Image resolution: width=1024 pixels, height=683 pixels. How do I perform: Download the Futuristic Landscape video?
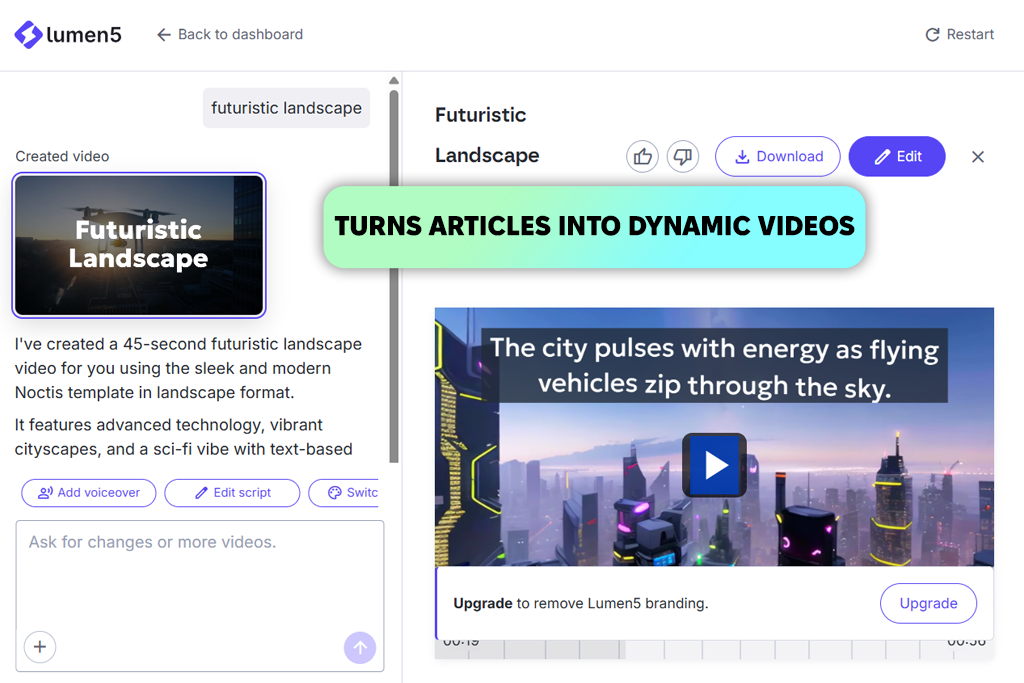tap(778, 157)
